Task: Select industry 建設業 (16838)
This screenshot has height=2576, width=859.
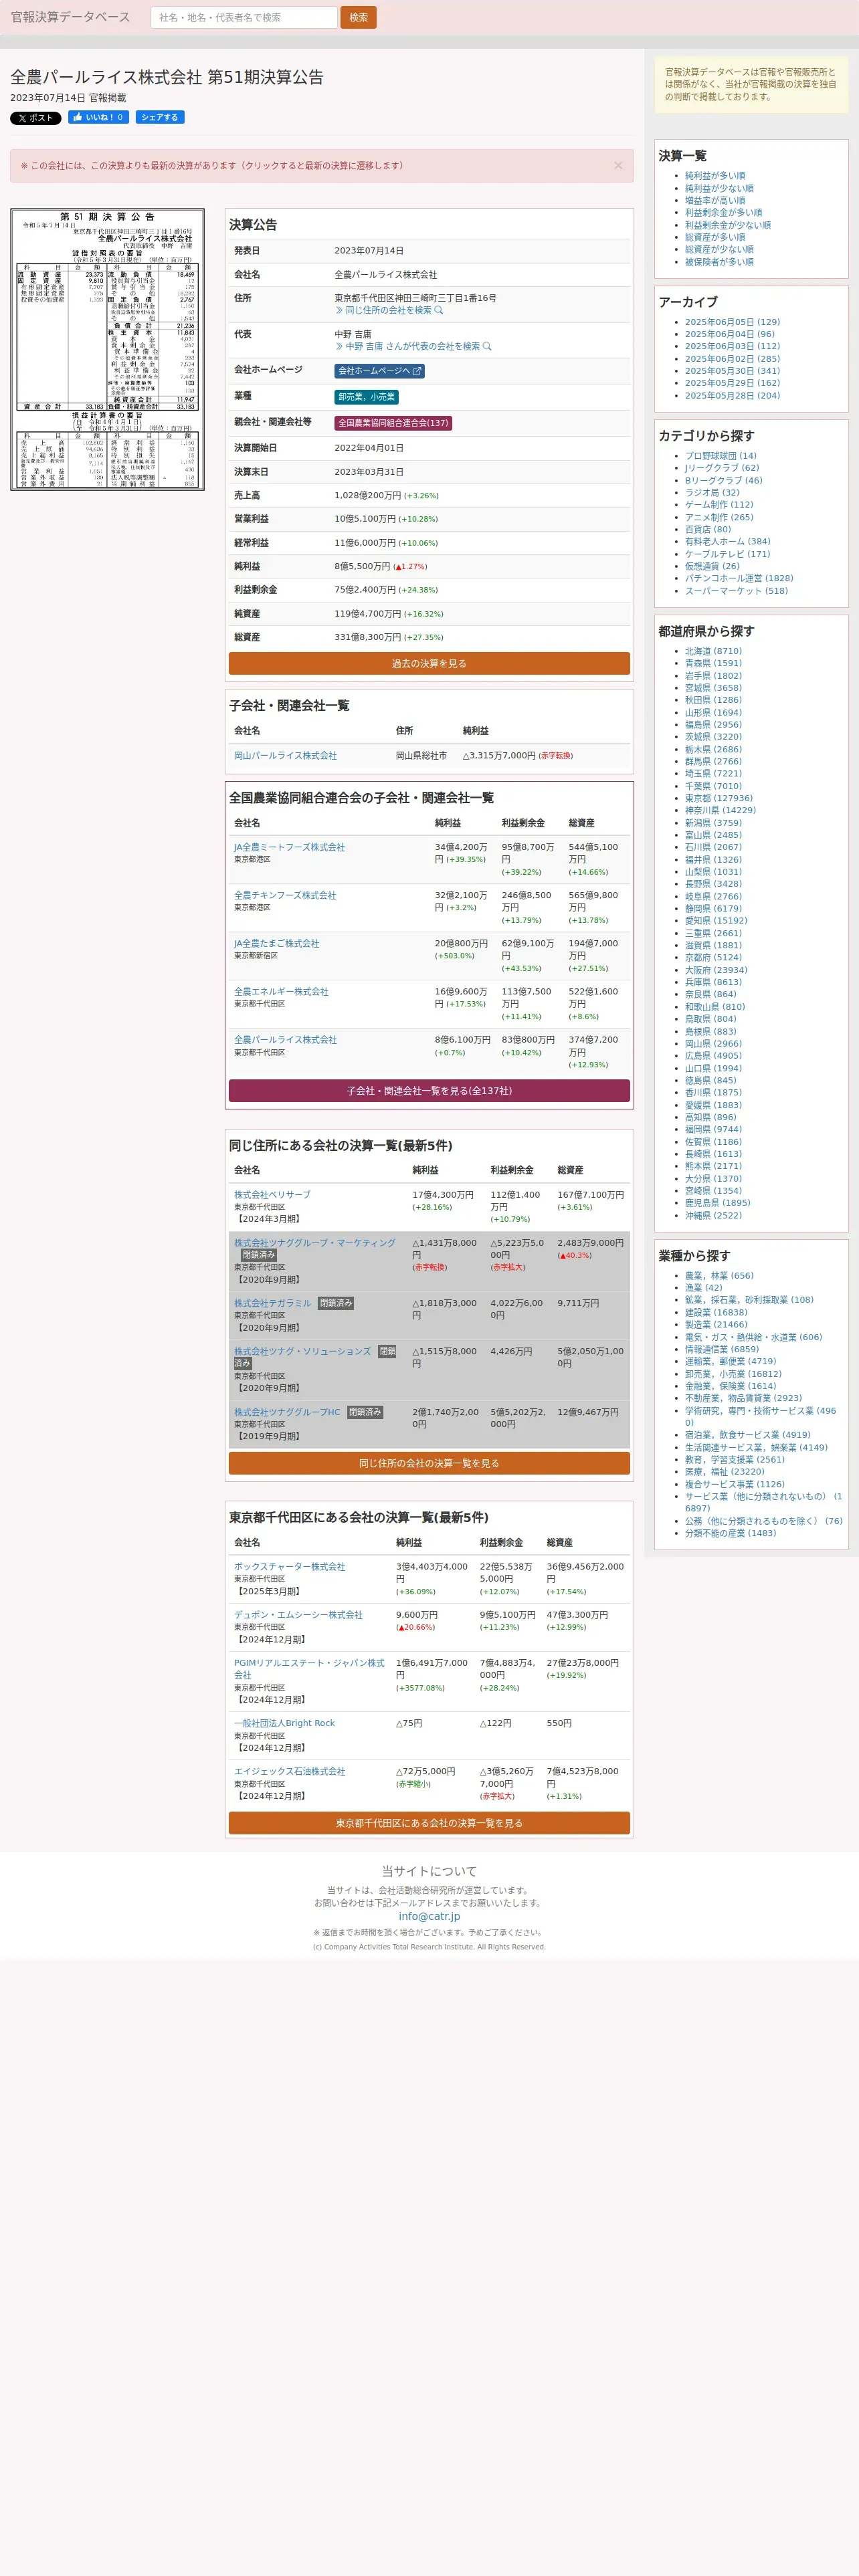Action: [x=716, y=1313]
